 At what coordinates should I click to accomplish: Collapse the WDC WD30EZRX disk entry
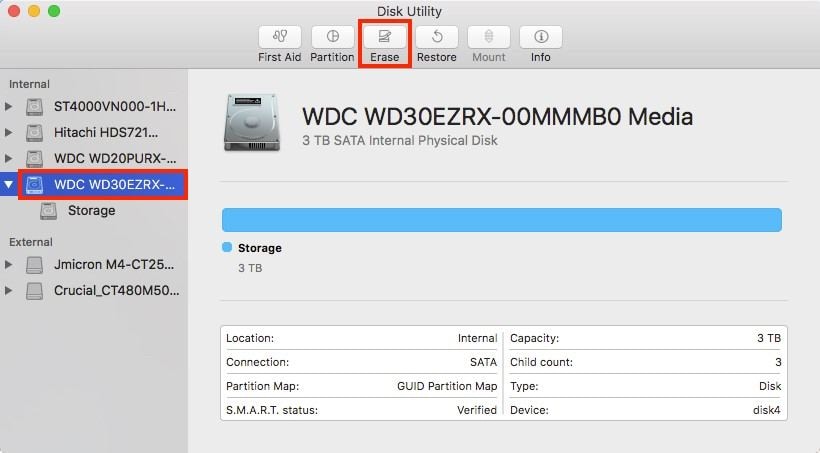[x=9, y=184]
